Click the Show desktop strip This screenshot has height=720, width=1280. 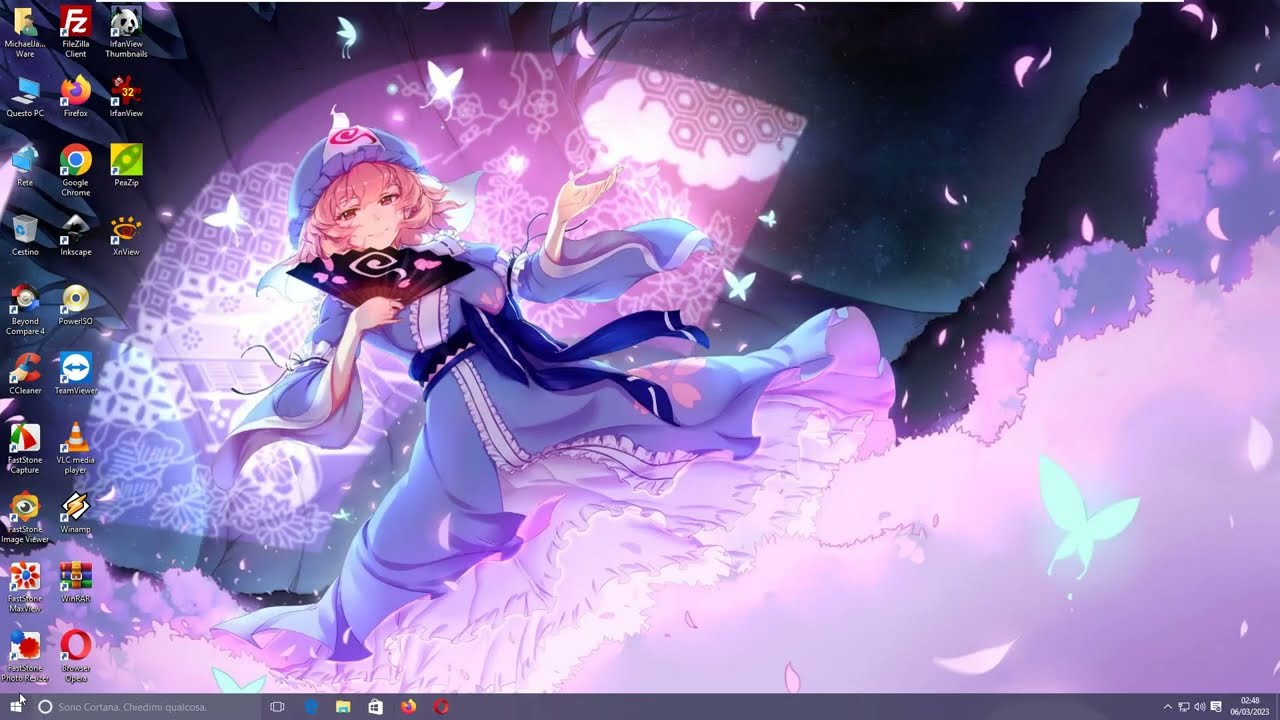[x=1277, y=706]
